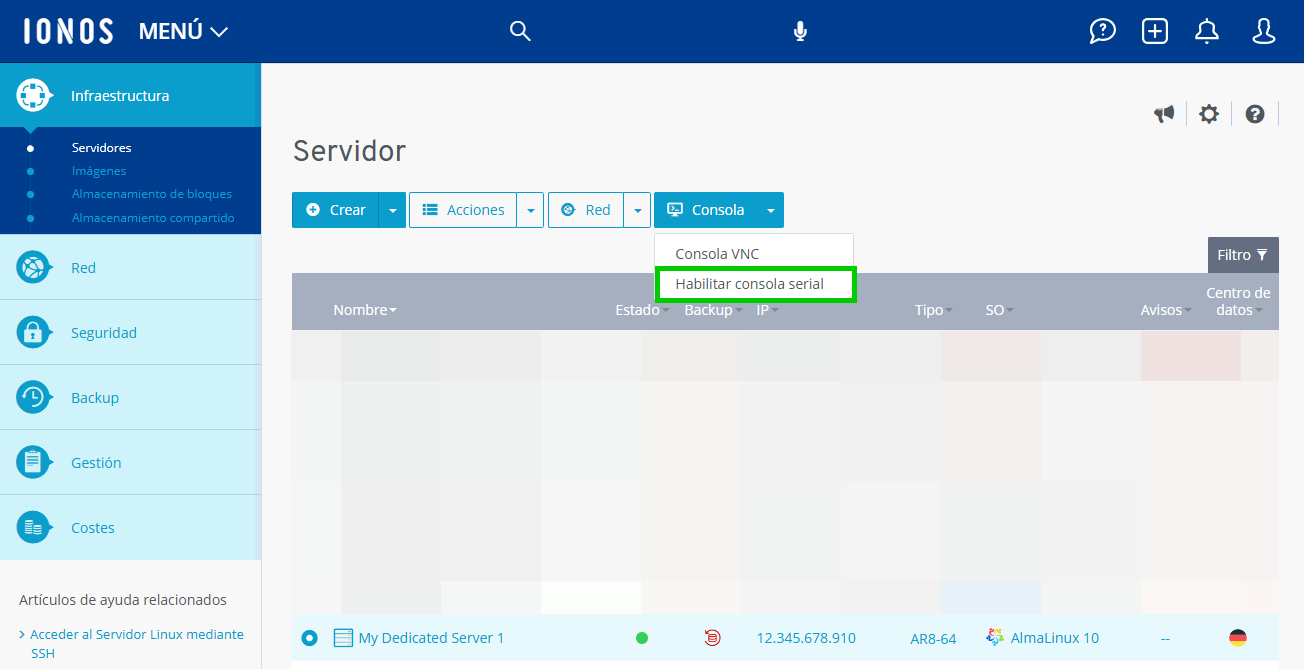This screenshot has height=669, width=1304.
Task: Click the Filtro button
Action: 1241,255
